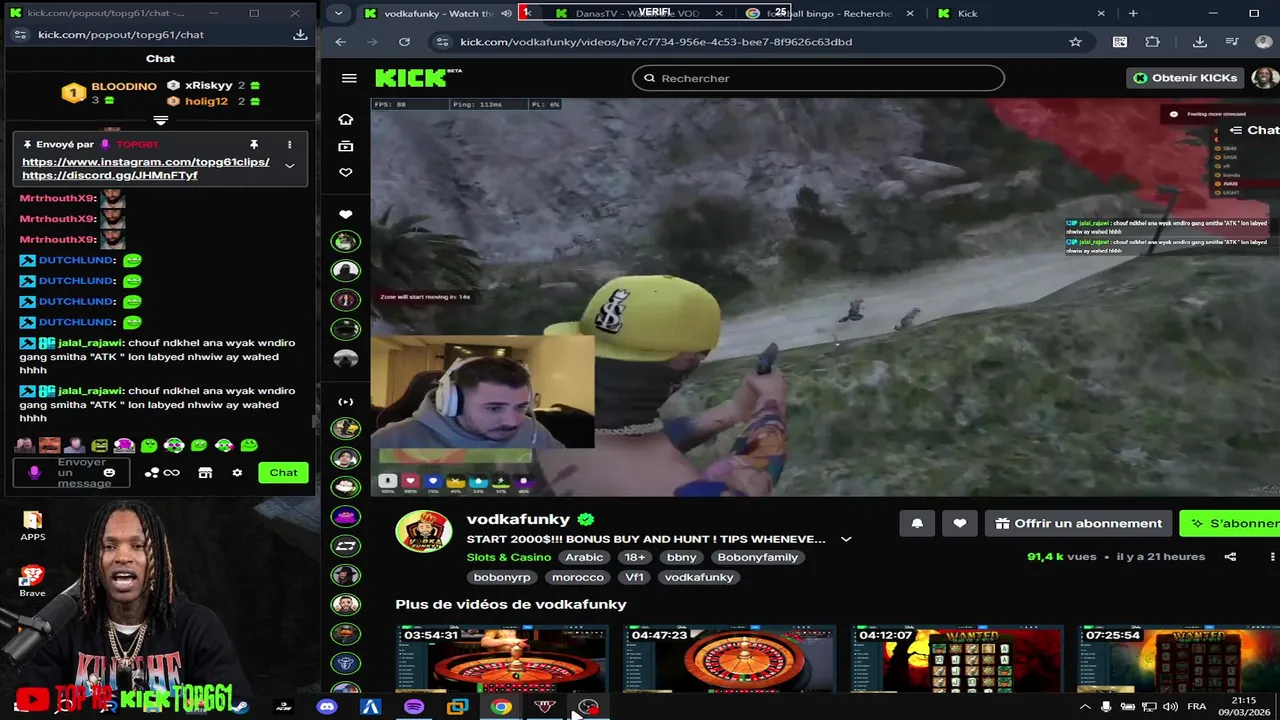The image size is (1280, 720).
Task: Click the purple microphone in chat input
Action: coord(34,473)
